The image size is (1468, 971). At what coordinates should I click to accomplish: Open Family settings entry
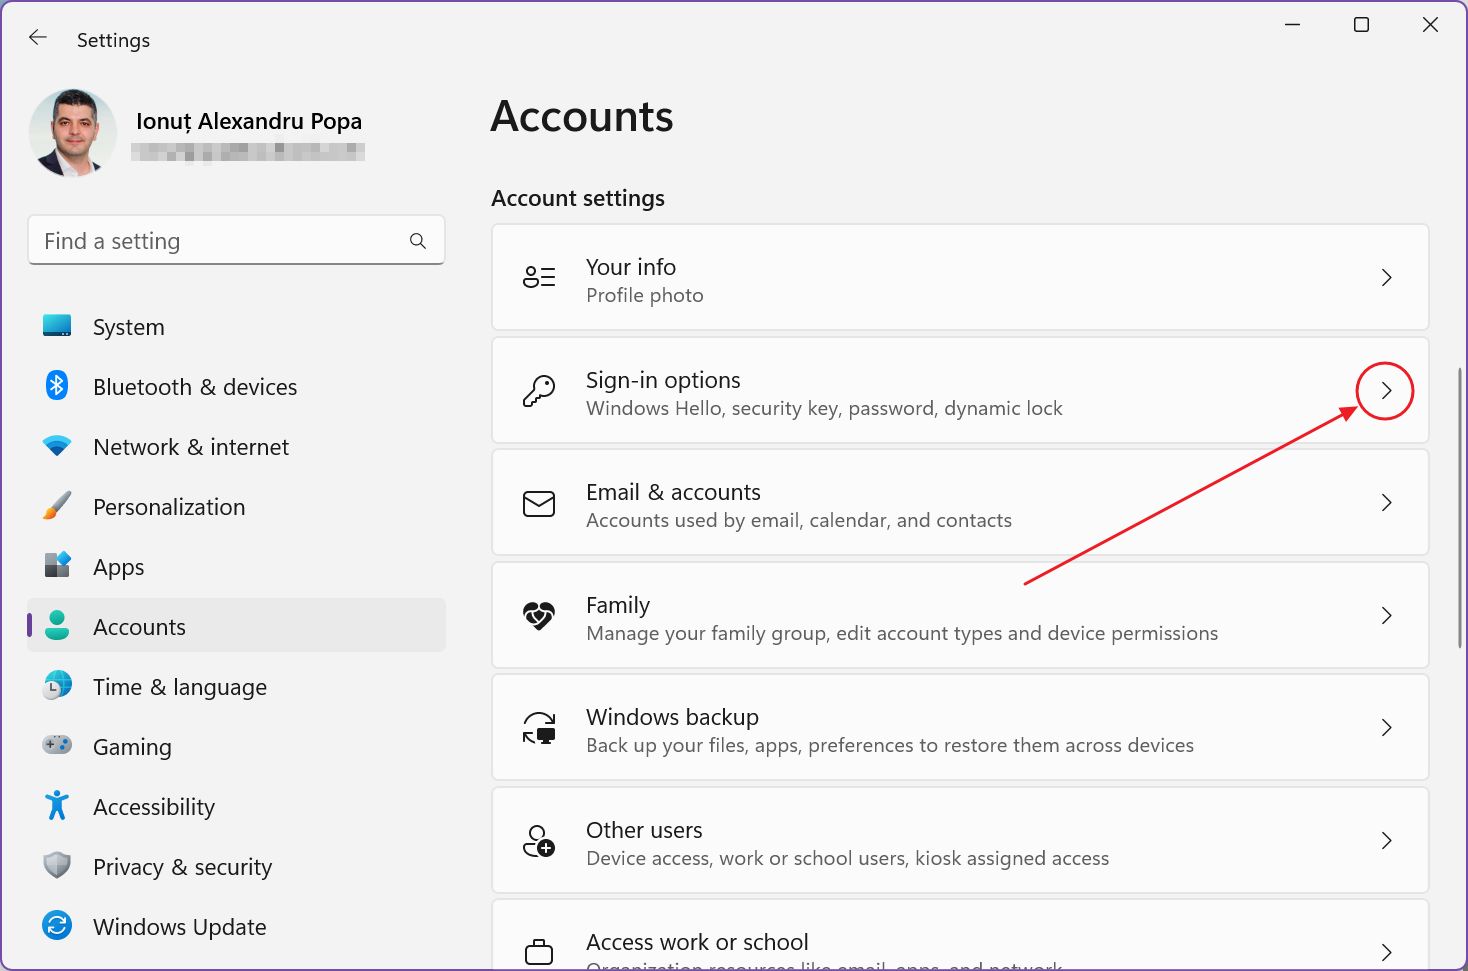960,615
